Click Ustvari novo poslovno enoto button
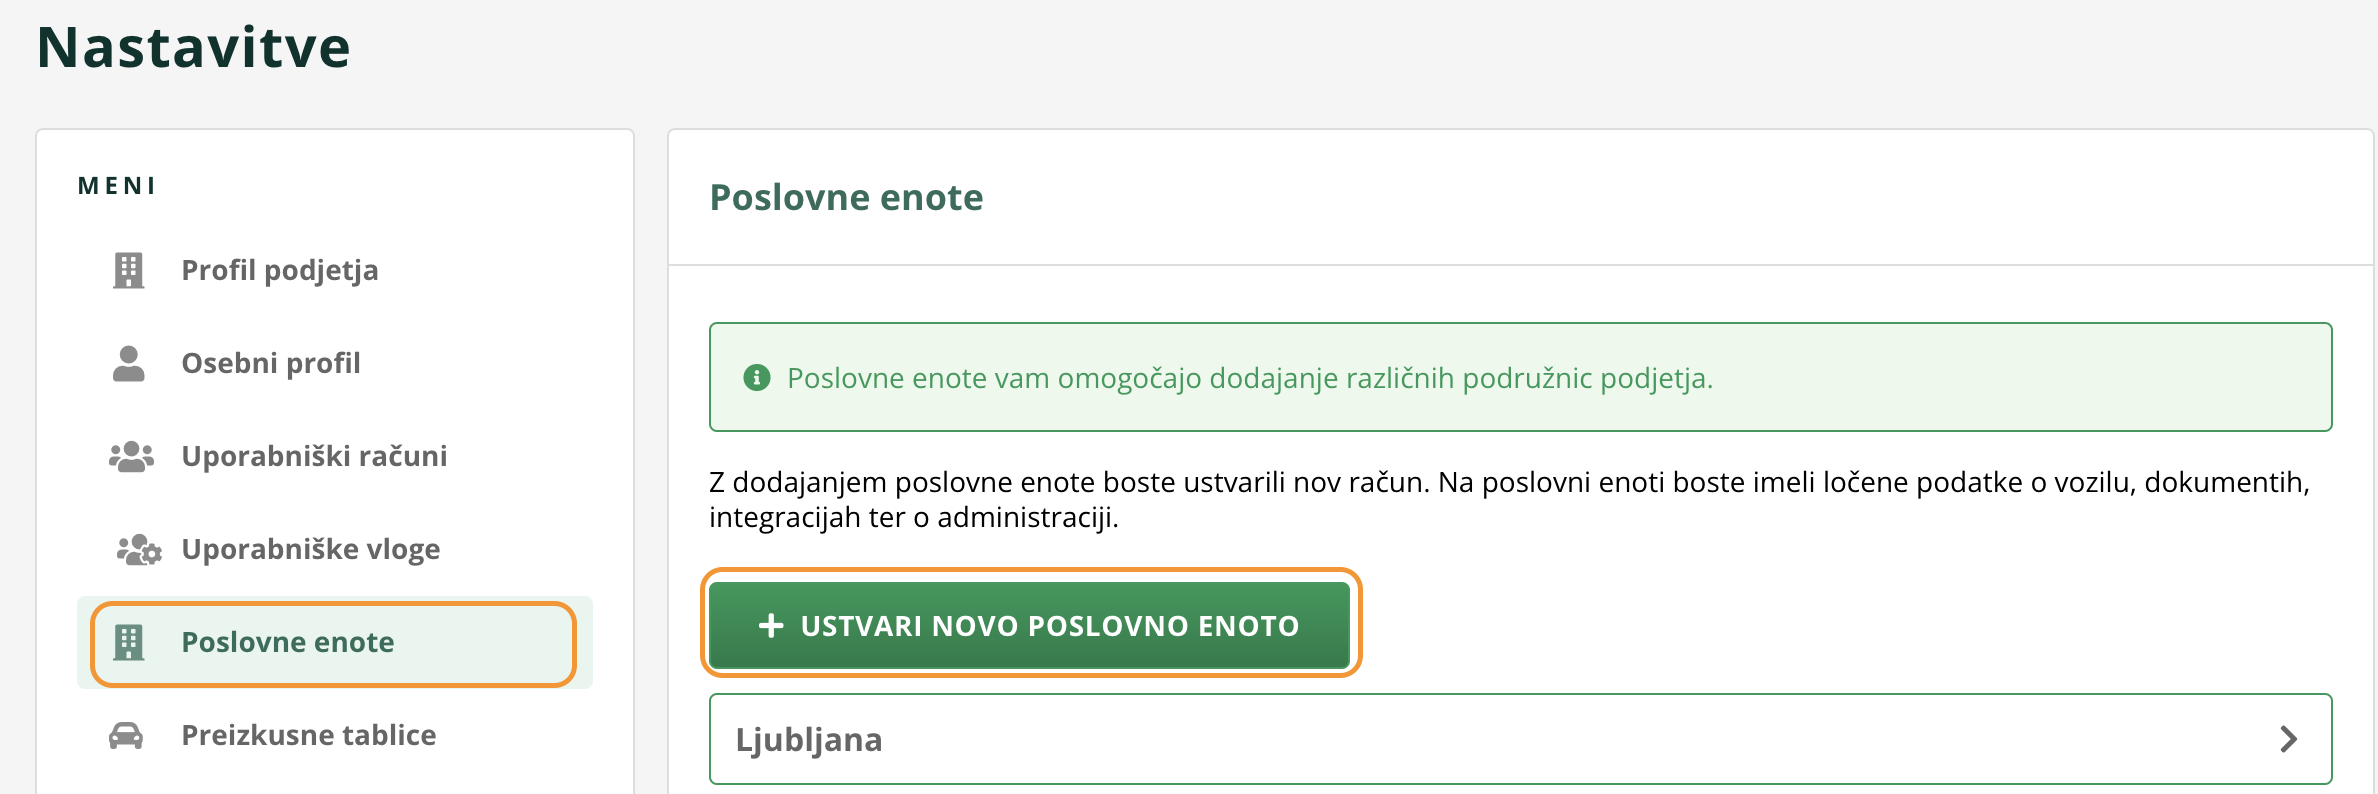This screenshot has height=794, width=2378. (1030, 626)
